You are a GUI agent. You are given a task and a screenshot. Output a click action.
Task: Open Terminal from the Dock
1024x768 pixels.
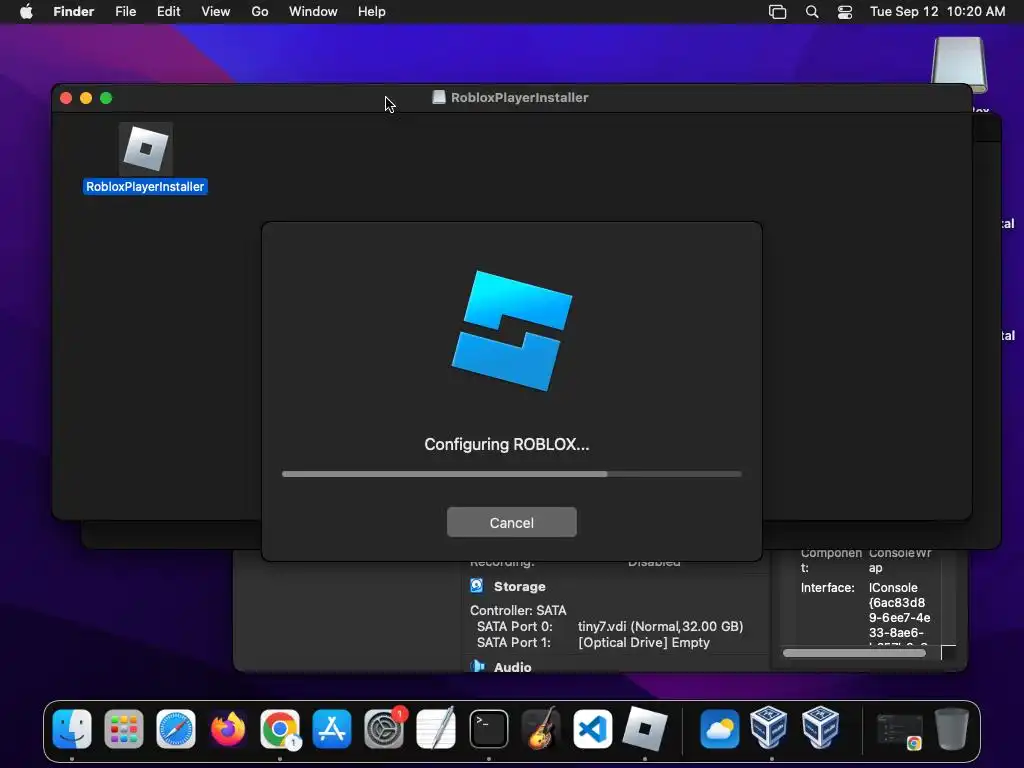click(x=488, y=728)
